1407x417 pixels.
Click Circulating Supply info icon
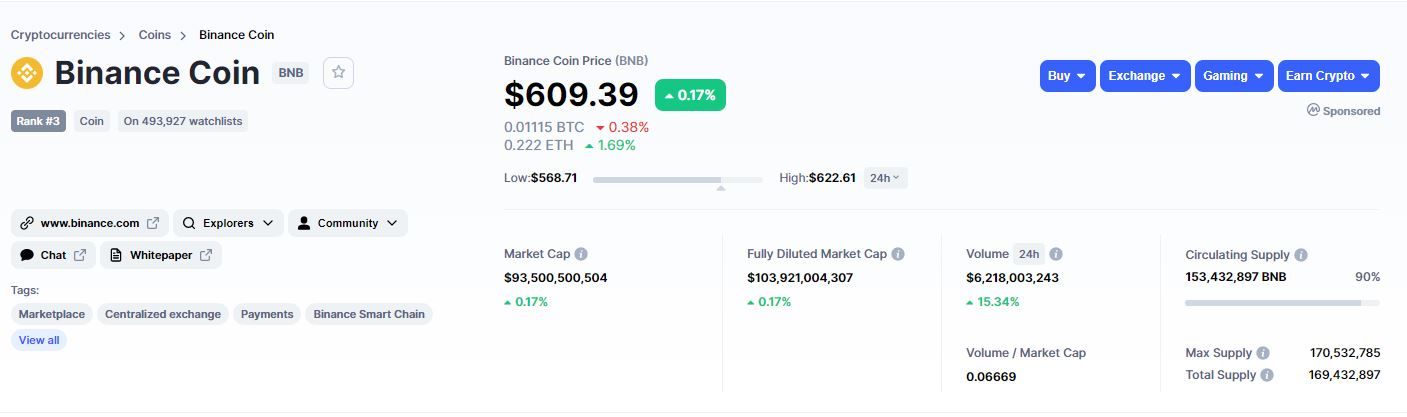(x=1300, y=255)
